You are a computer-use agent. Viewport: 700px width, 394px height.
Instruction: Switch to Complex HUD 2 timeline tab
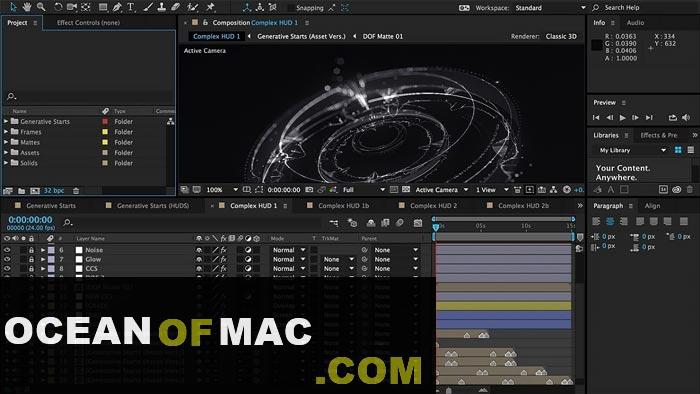click(x=433, y=206)
